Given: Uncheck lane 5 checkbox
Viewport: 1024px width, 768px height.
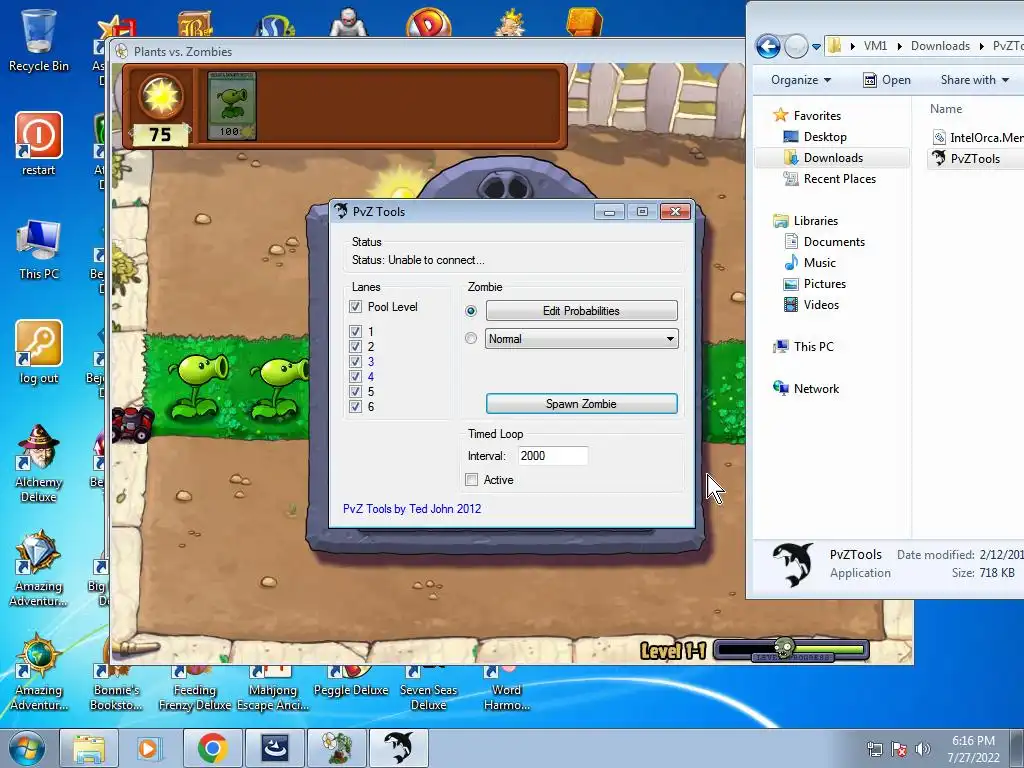Looking at the screenshot, I should click(355, 391).
